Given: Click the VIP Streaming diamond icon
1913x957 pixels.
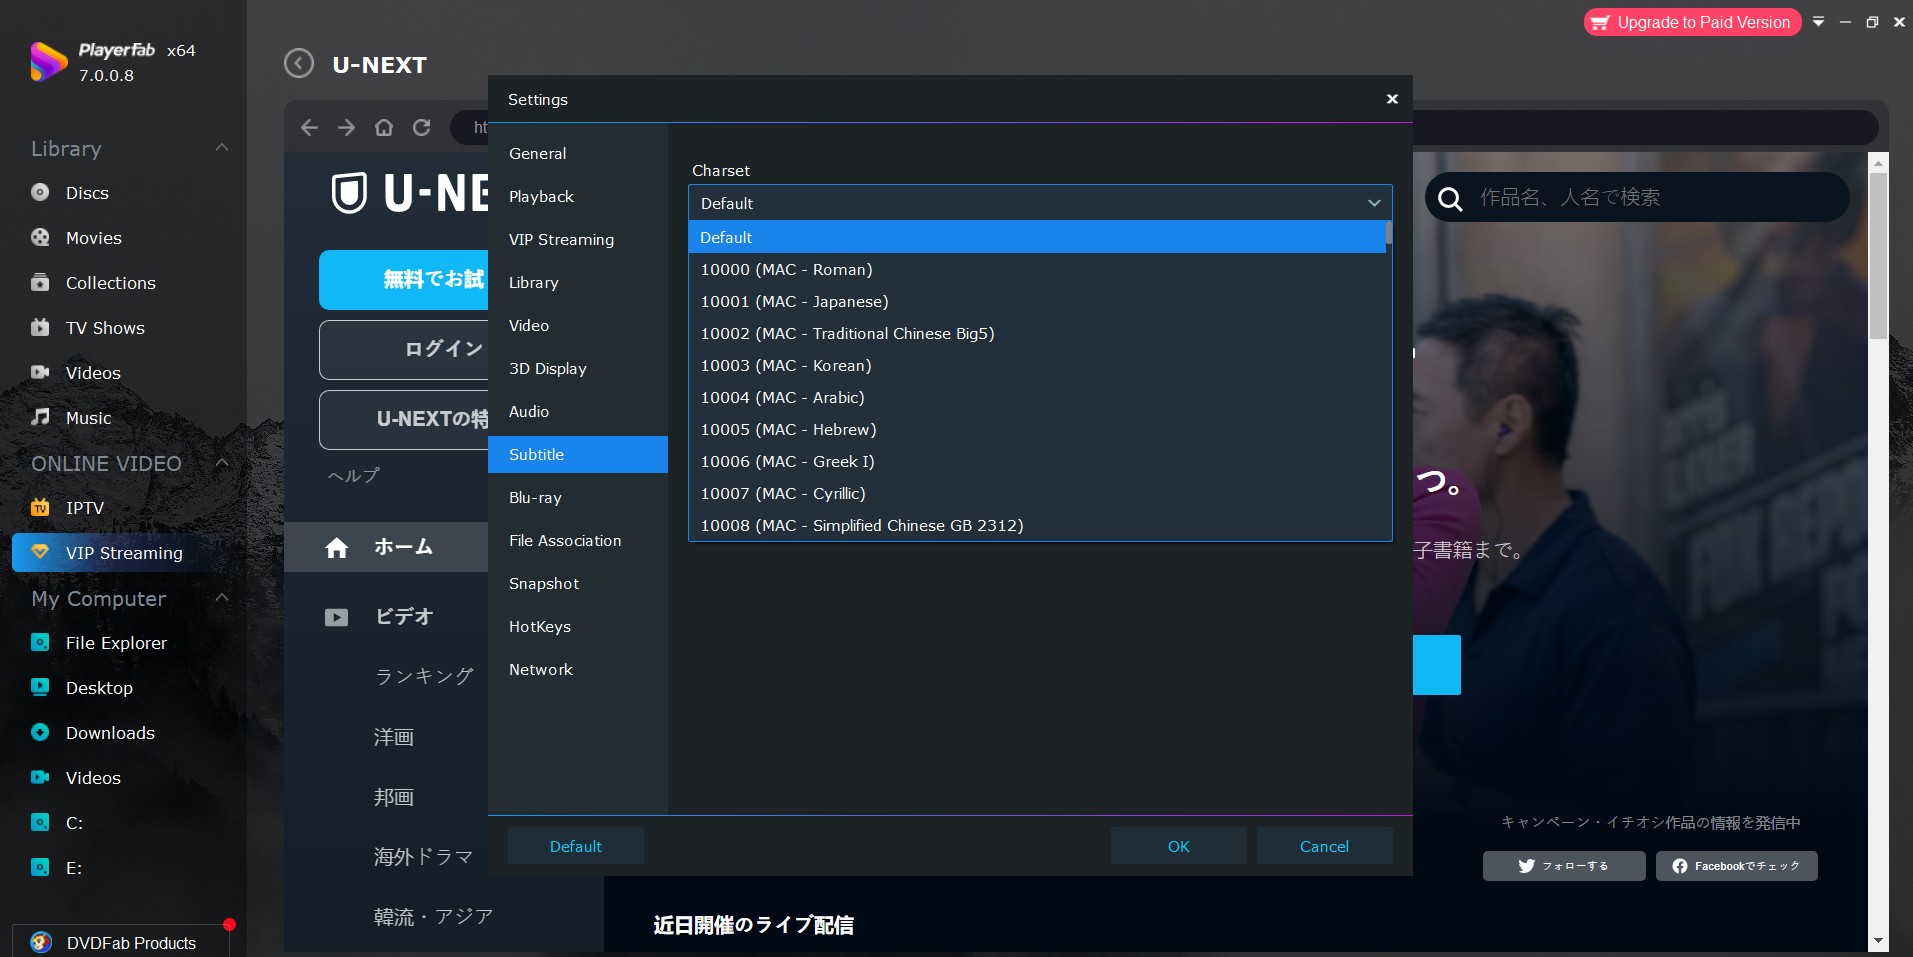Looking at the screenshot, I should pos(40,552).
